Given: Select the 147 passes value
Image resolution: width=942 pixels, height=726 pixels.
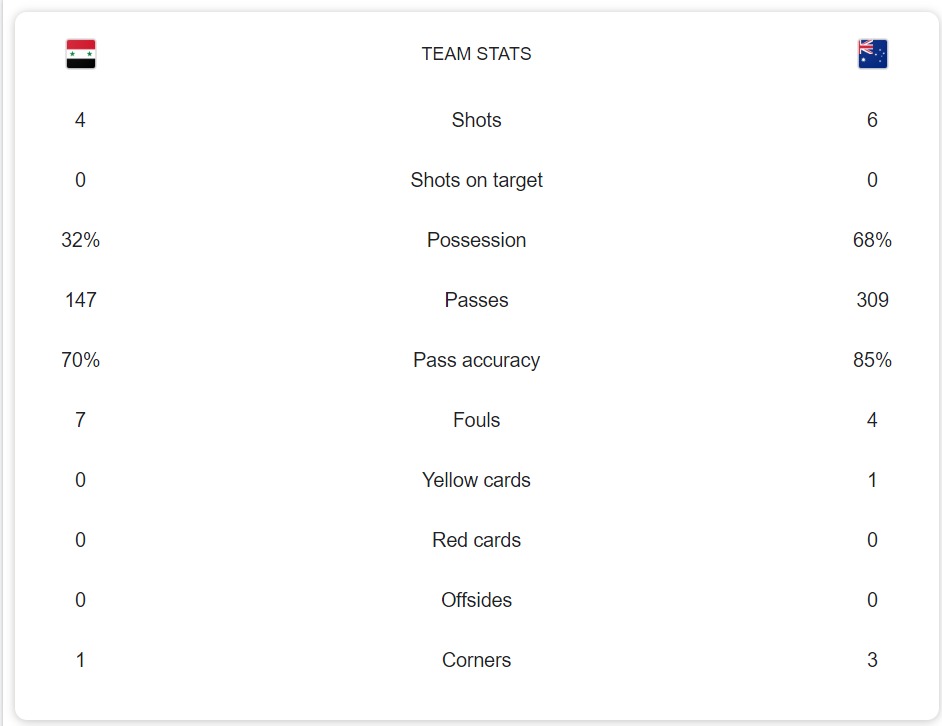Looking at the screenshot, I should [80, 300].
